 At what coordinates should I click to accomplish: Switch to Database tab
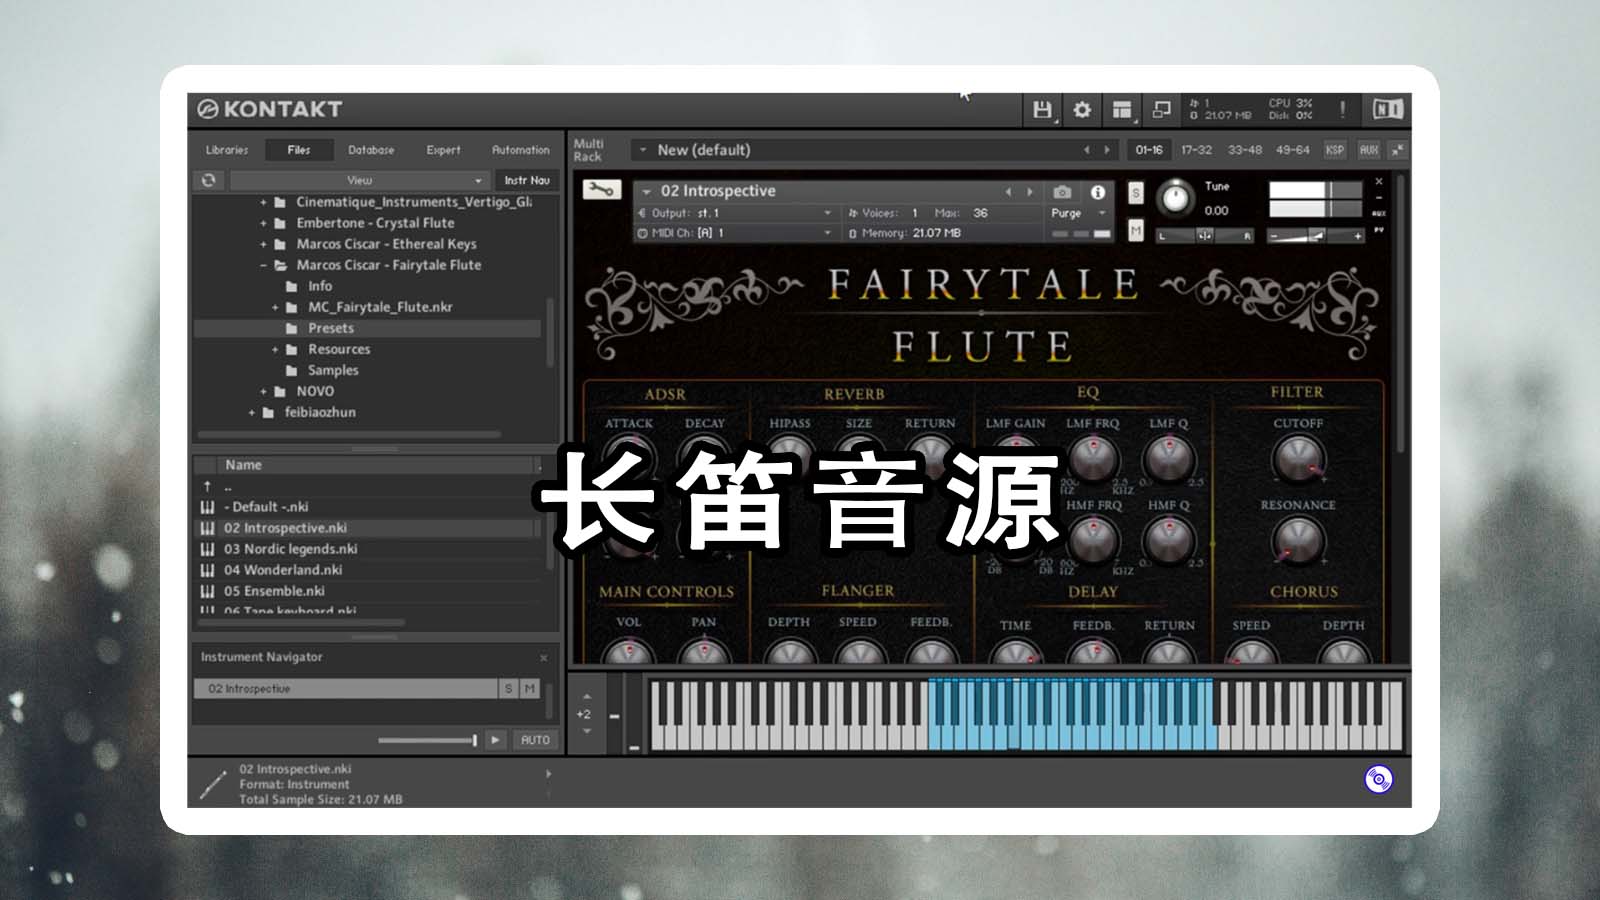point(371,150)
